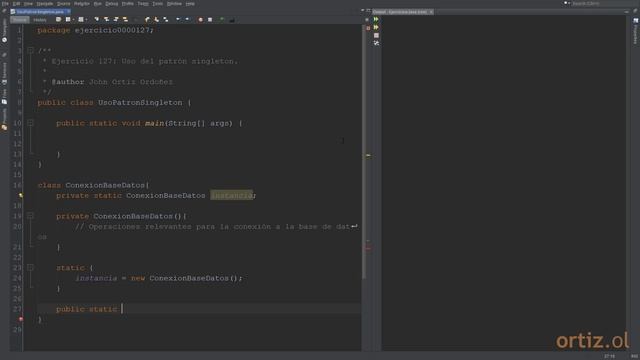Select the Output window tab

pyautogui.click(x=402, y=12)
